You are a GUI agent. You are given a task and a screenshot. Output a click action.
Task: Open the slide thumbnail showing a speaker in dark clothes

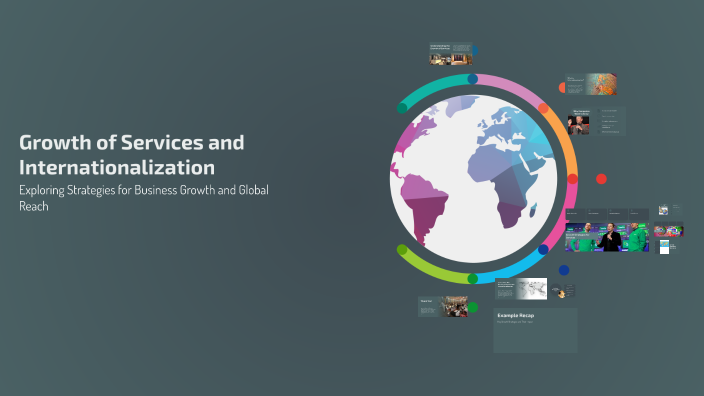click(x=597, y=121)
